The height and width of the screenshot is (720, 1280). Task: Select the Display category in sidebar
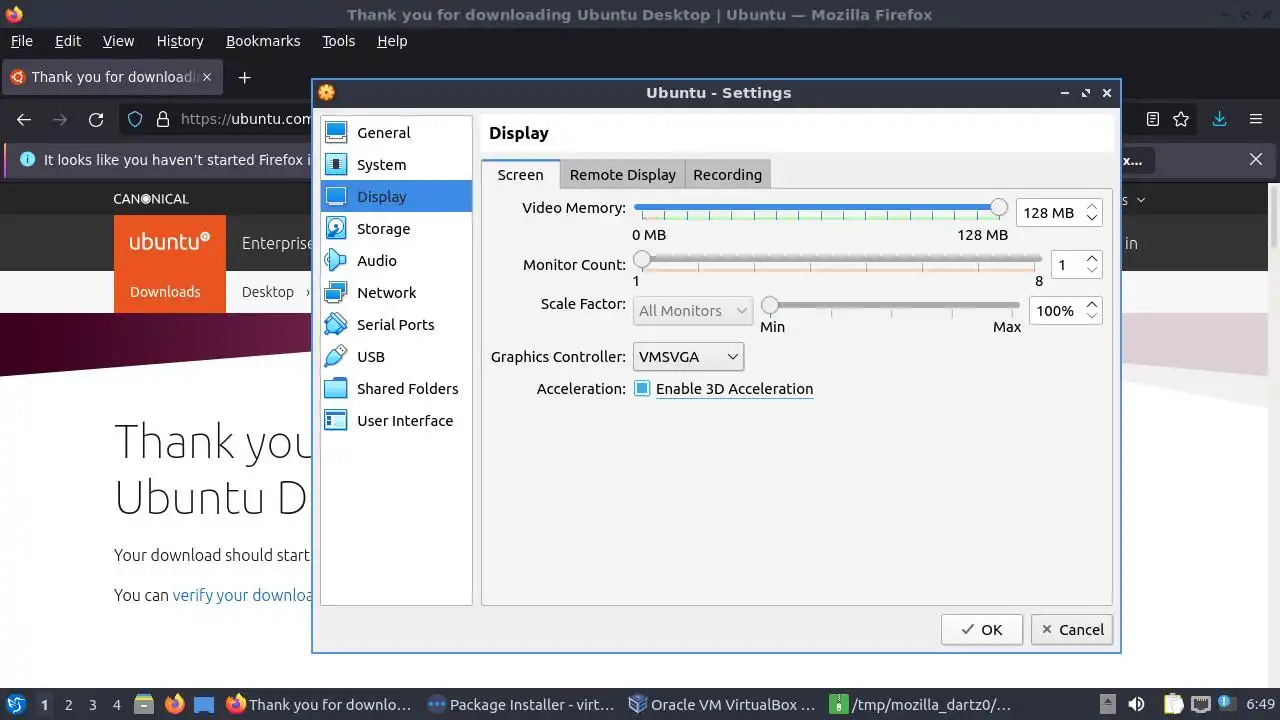[396, 197]
